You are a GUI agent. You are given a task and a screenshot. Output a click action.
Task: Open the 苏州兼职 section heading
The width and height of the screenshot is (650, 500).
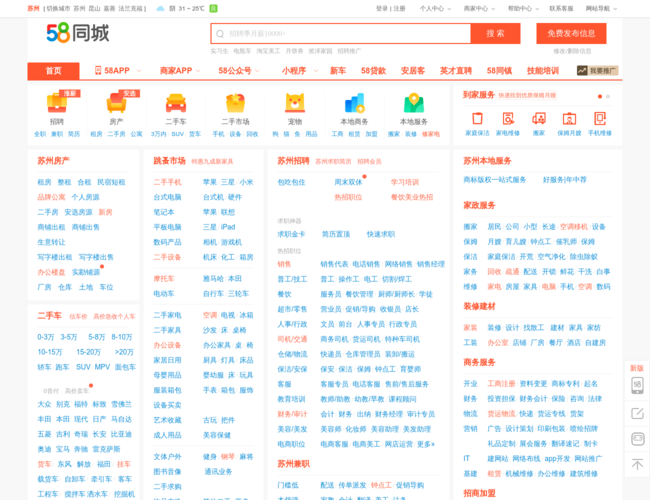coord(293,464)
